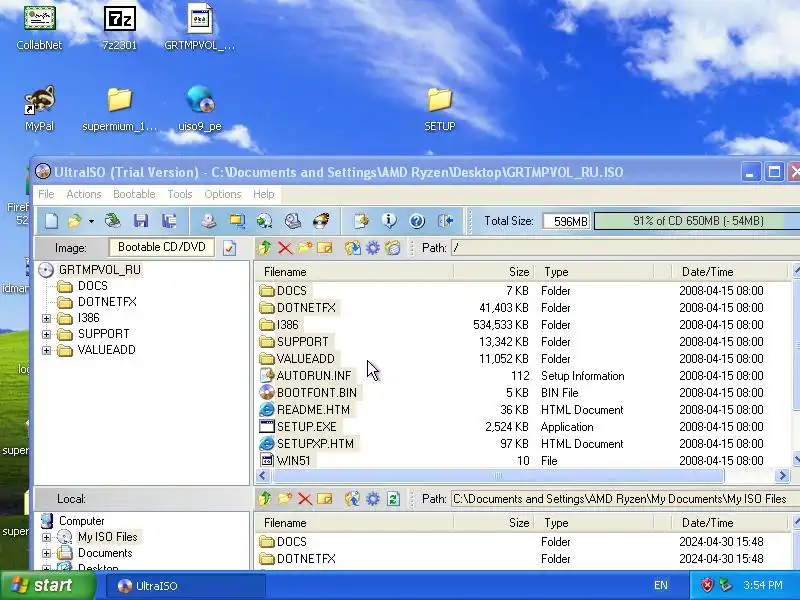The width and height of the screenshot is (800, 600).
Task: Click the Bootable CD/DVD image type field
Action: [161, 247]
